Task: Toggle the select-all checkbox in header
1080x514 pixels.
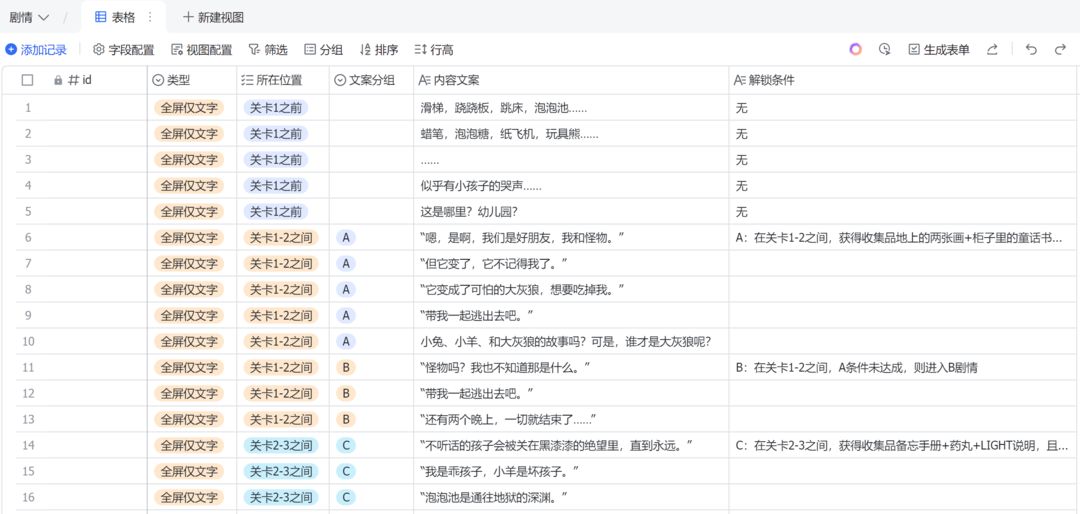Action: pyautogui.click(x=28, y=80)
